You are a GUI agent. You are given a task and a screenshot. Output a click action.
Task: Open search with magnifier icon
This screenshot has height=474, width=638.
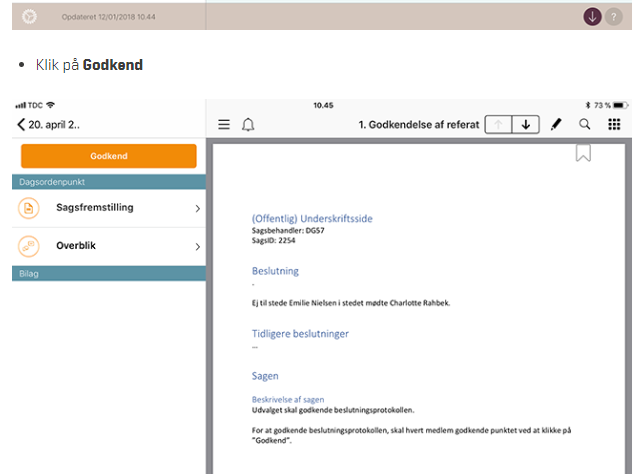585,125
